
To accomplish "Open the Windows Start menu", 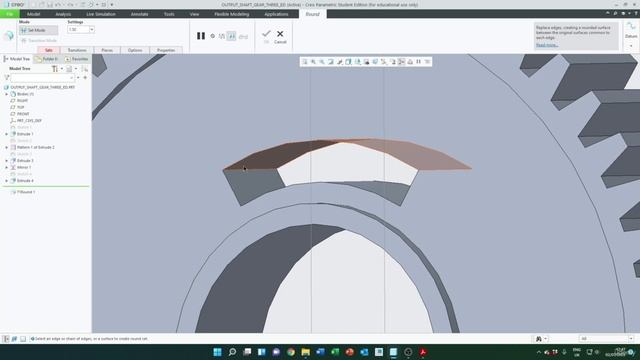I will pyautogui.click(x=218, y=352).
